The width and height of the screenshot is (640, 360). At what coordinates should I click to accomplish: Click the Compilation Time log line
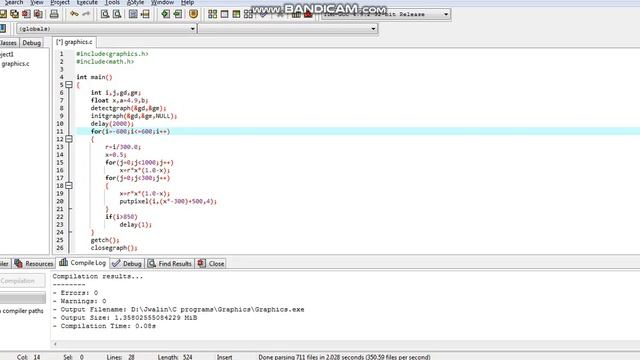pyautogui.click(x=104, y=326)
